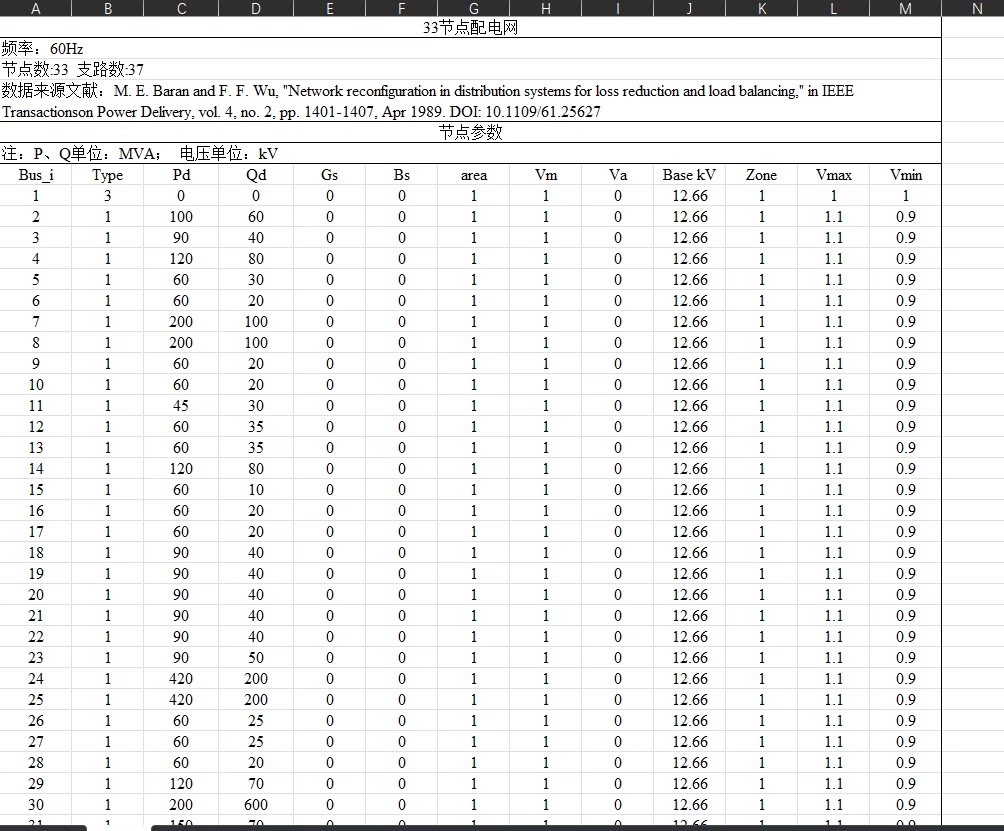This screenshot has width=1004, height=831.
Task: Click Vmin 0.9 for bus 27
Action: tap(906, 741)
